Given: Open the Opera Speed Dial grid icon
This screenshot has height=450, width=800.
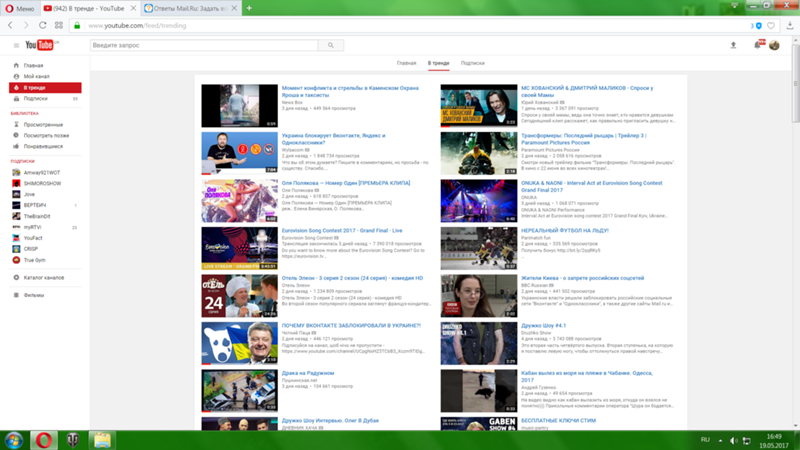Looking at the screenshot, I should click(59, 25).
